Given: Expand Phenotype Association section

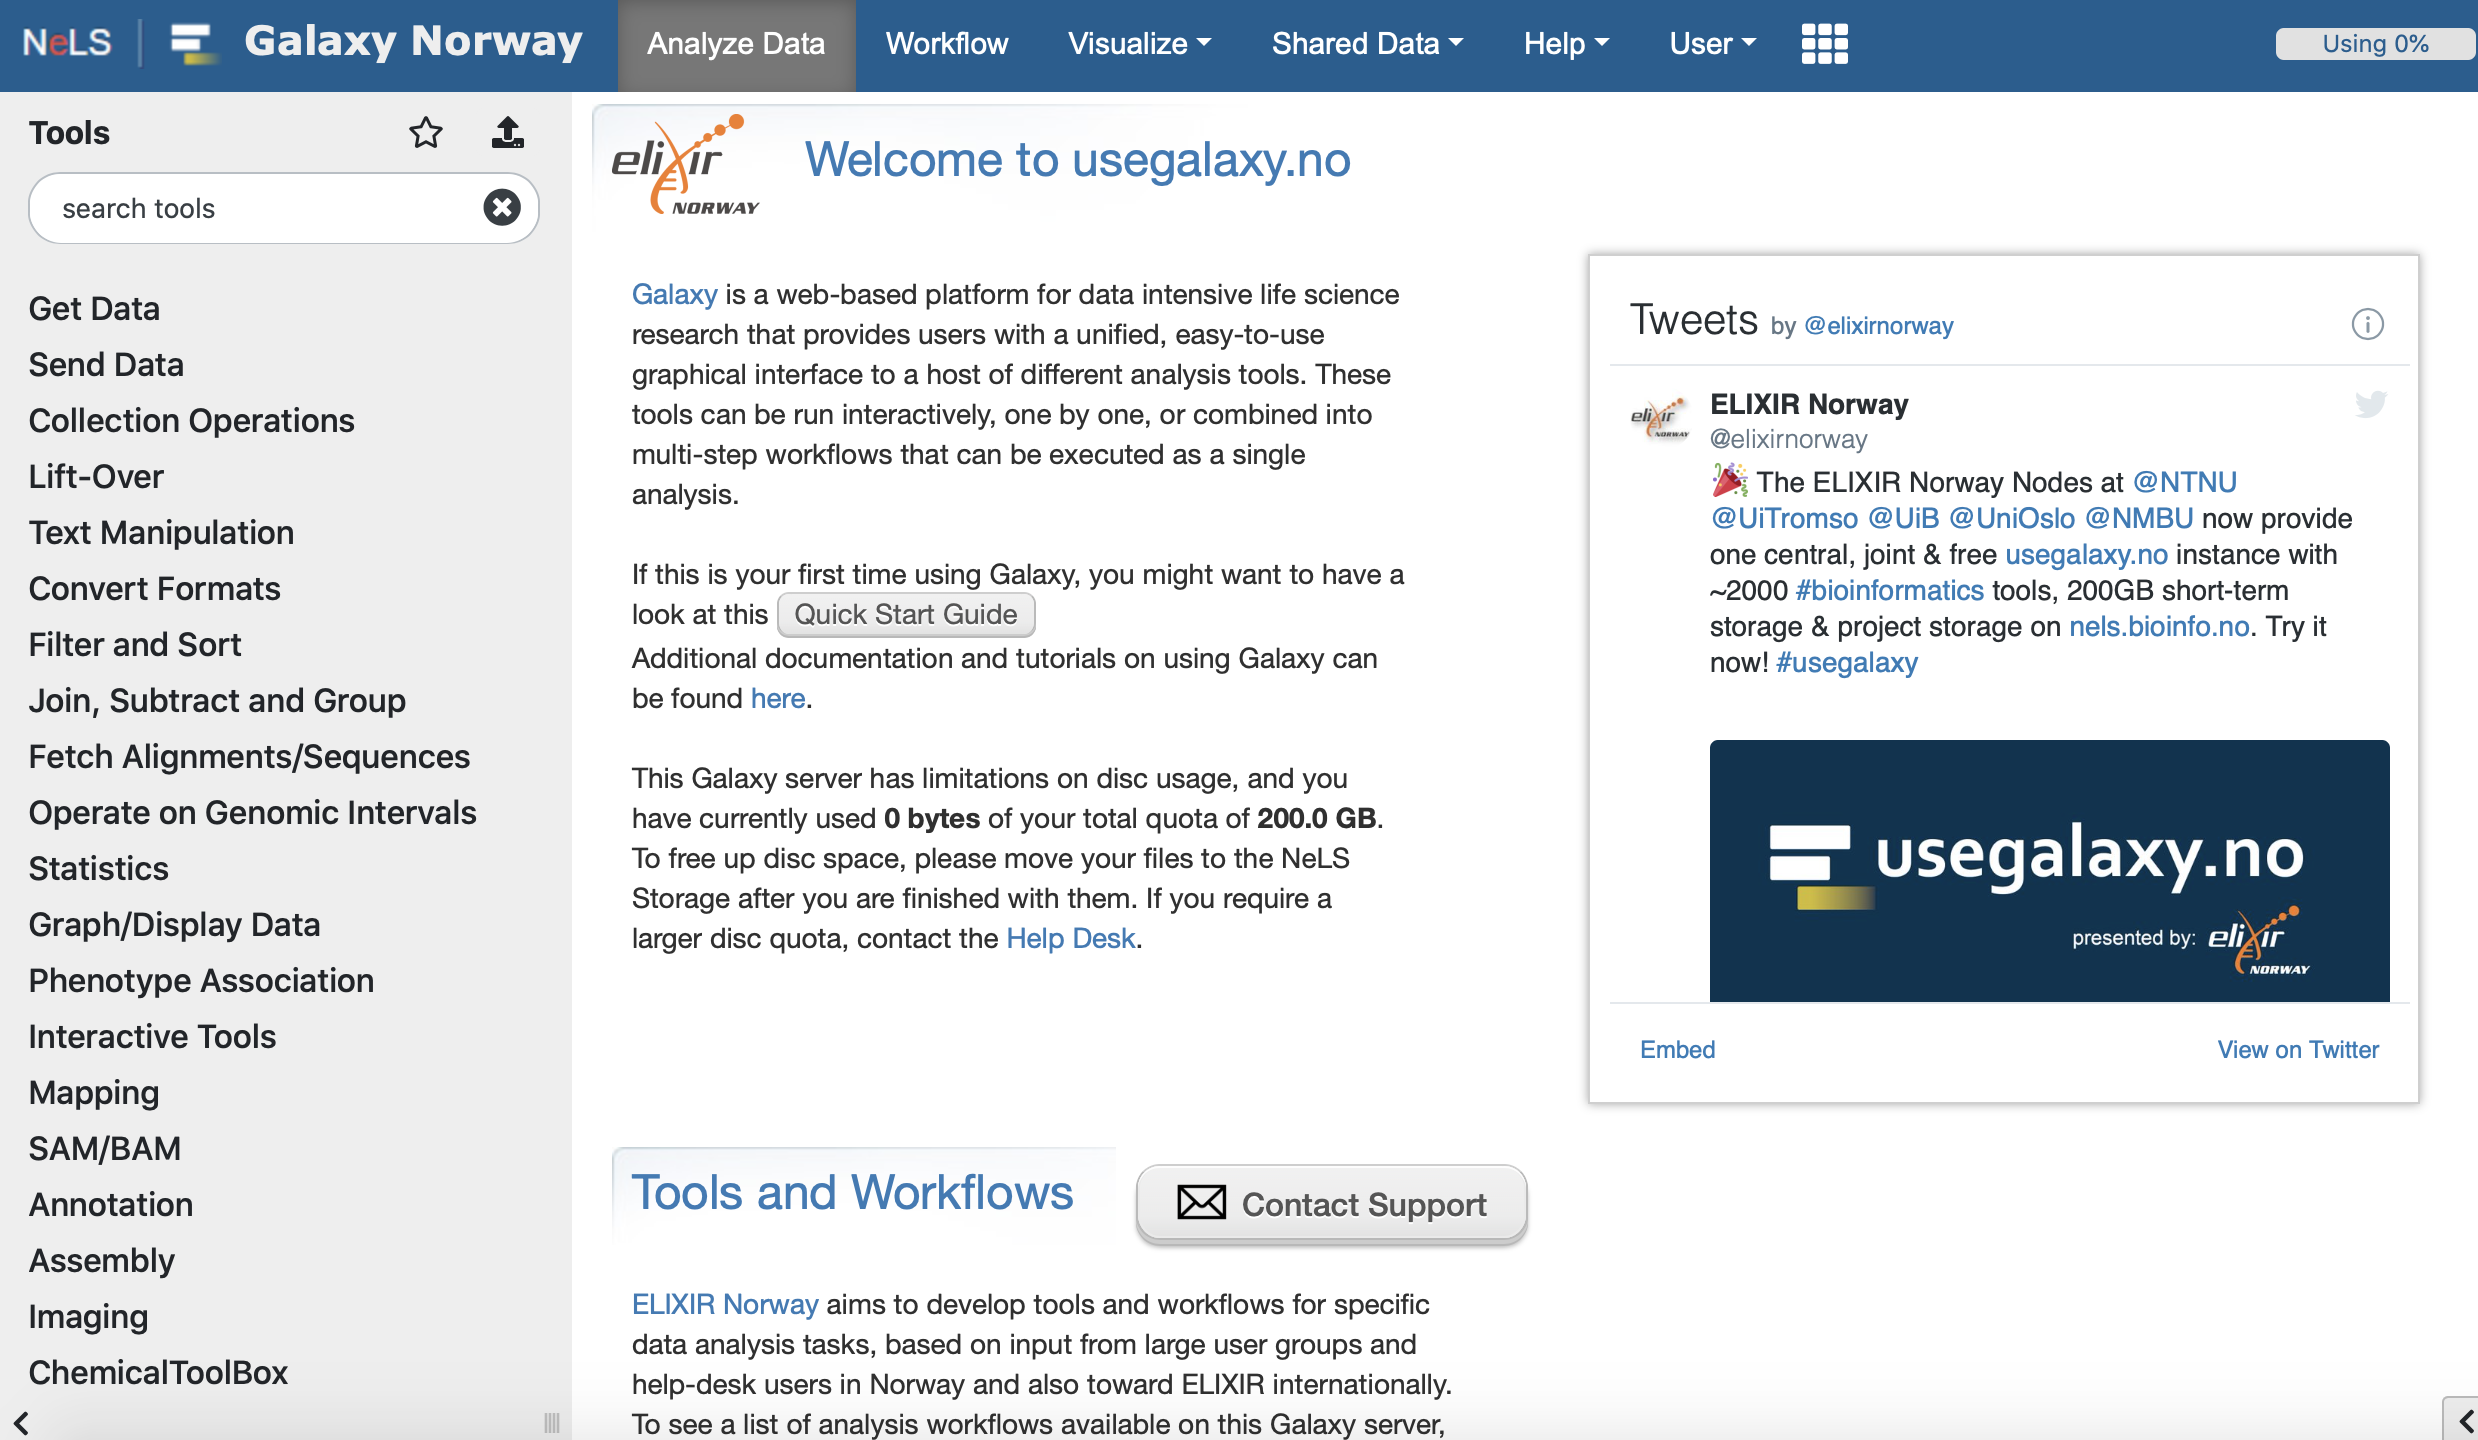Looking at the screenshot, I should point(201,980).
